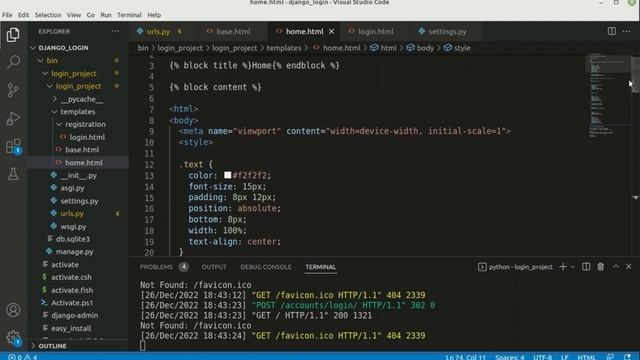
Task: Close the terminal panel
Action: coord(629,267)
